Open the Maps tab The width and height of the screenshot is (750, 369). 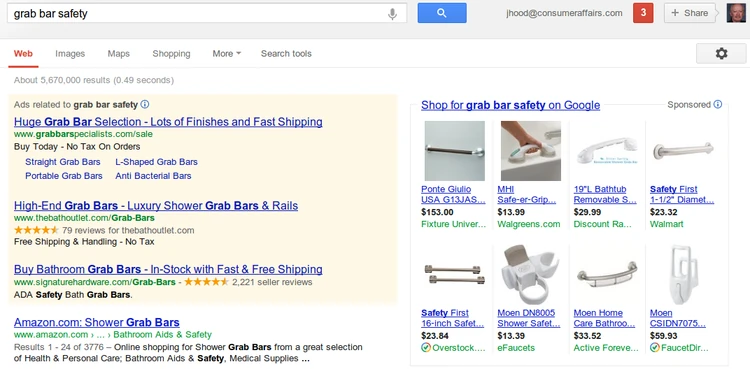(x=119, y=54)
